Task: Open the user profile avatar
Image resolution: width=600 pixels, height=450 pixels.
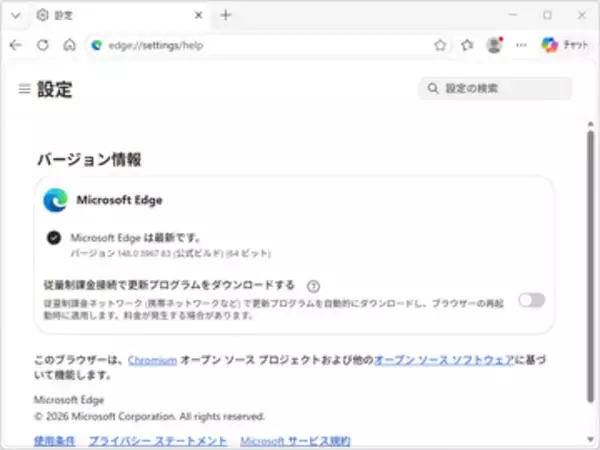Action: pyautogui.click(x=494, y=45)
